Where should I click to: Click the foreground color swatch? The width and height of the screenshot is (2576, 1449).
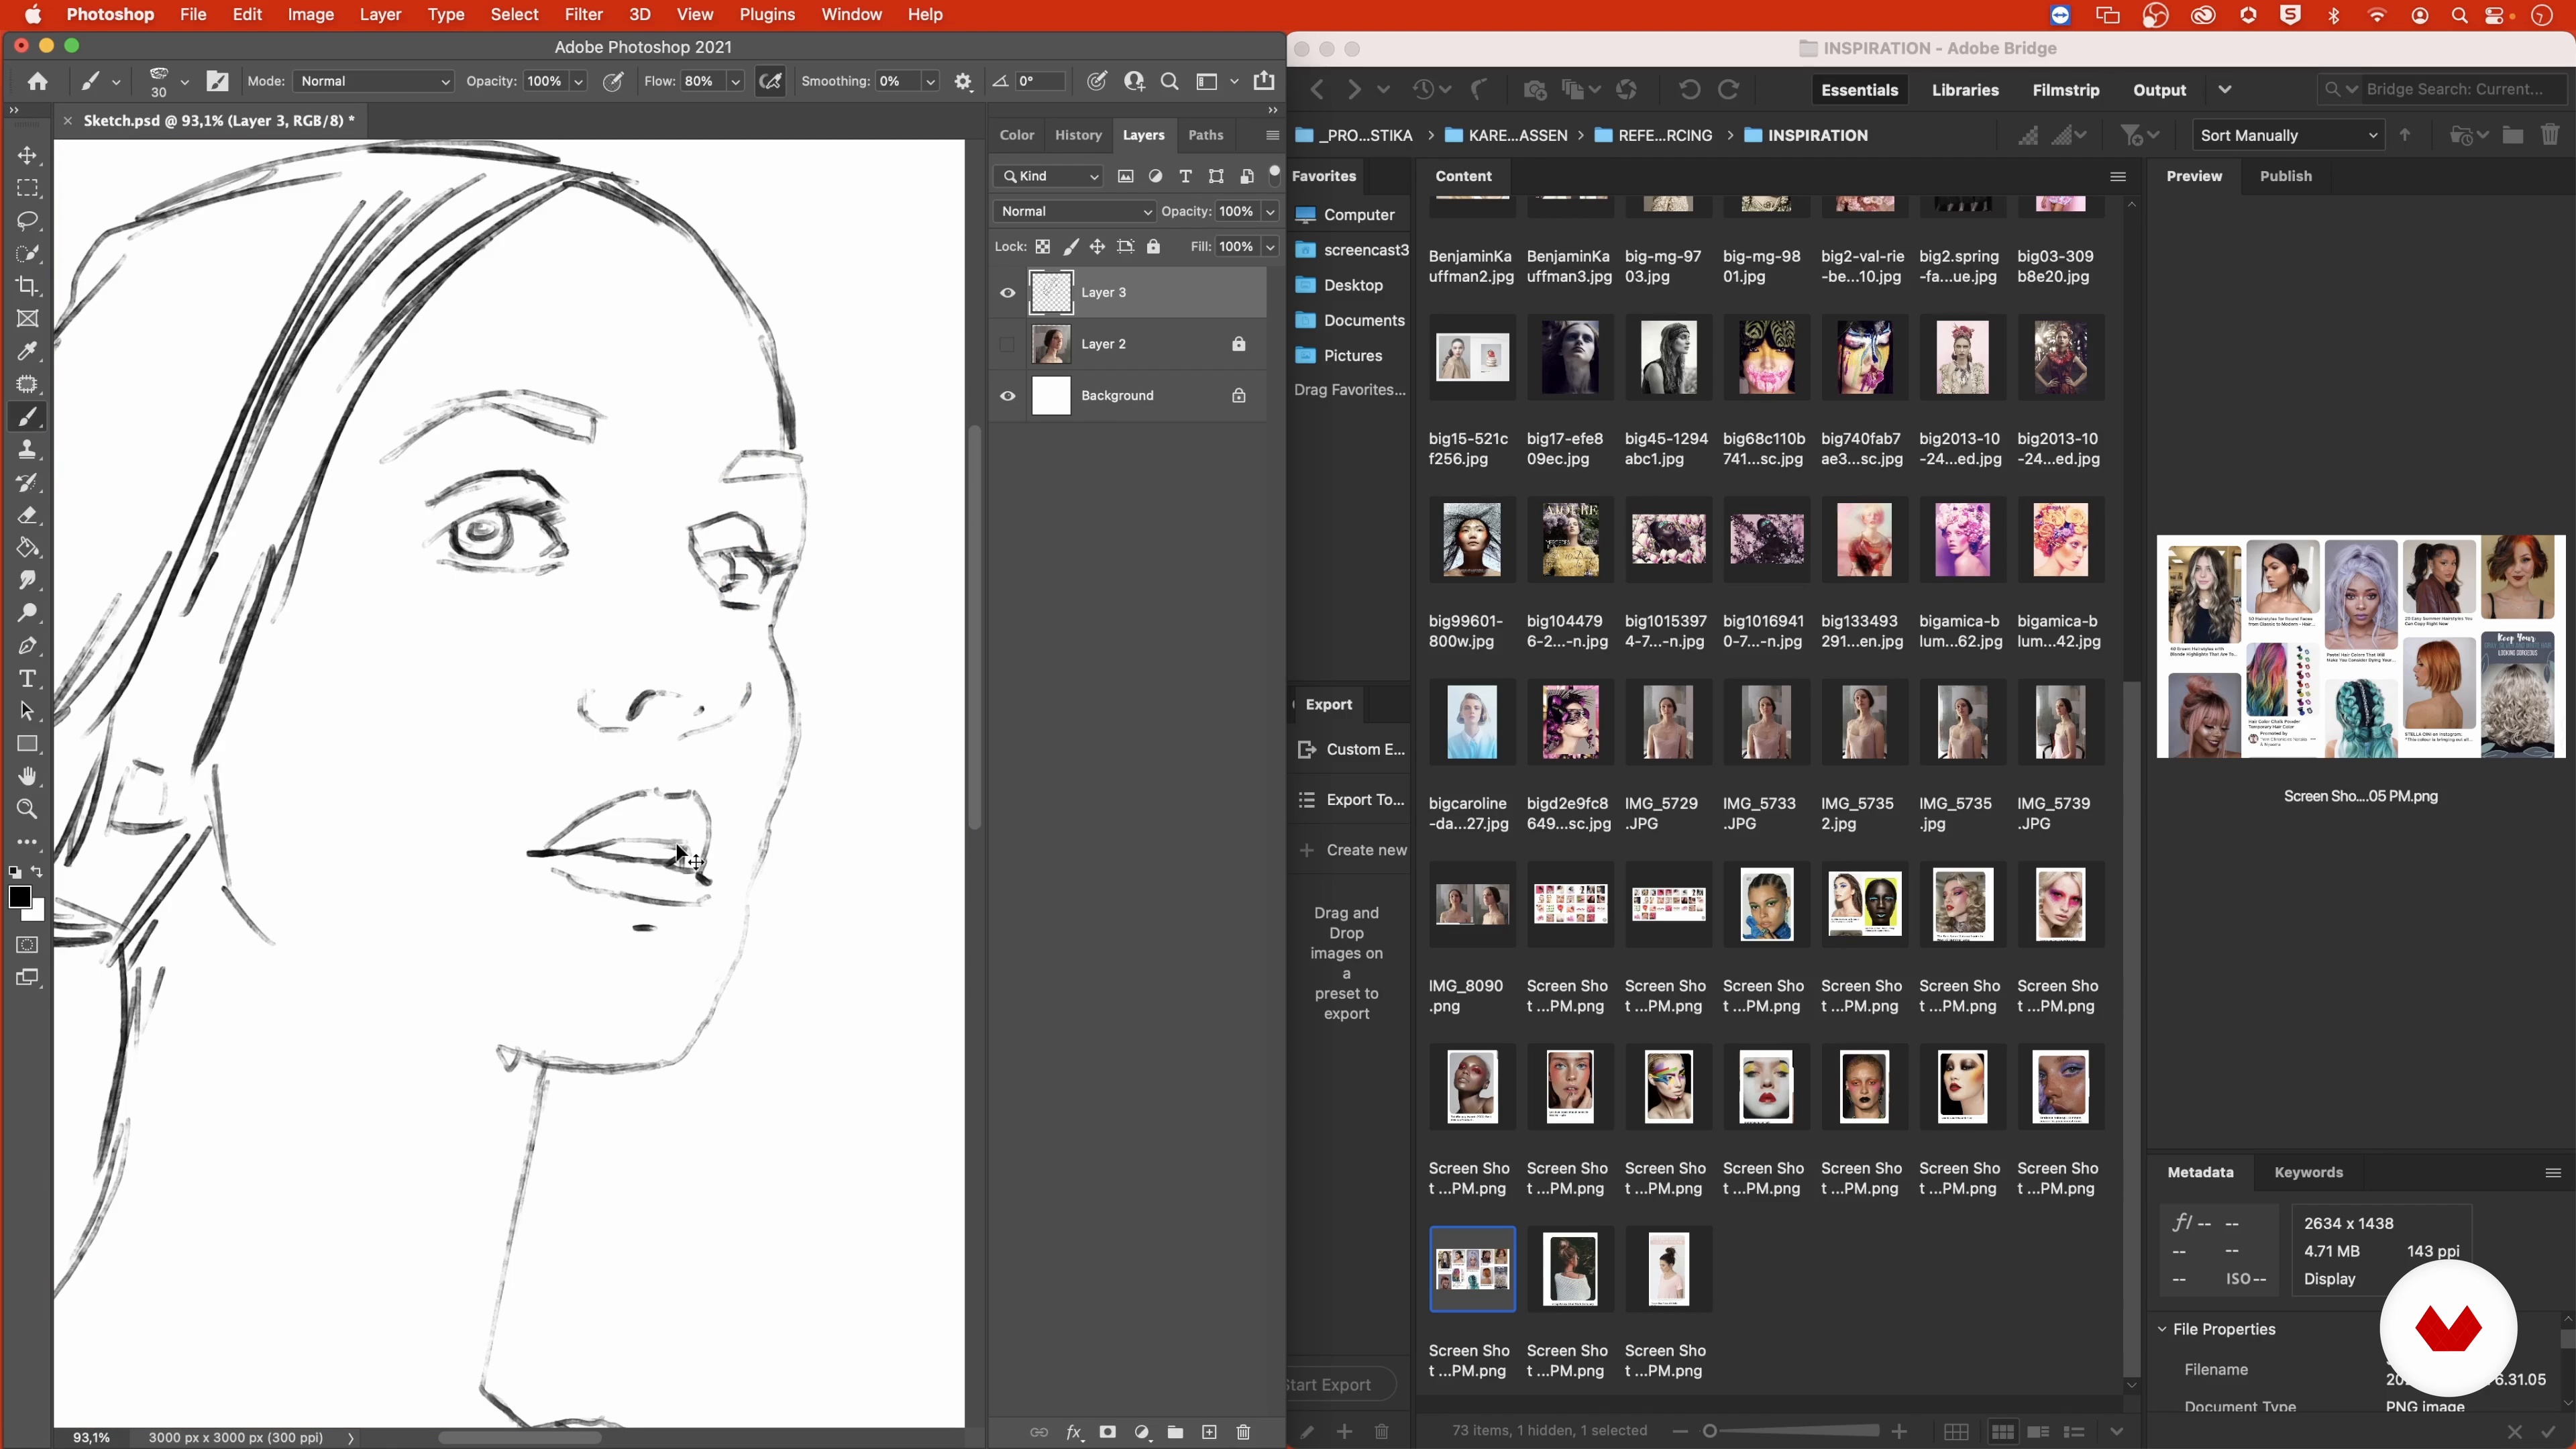point(19,897)
